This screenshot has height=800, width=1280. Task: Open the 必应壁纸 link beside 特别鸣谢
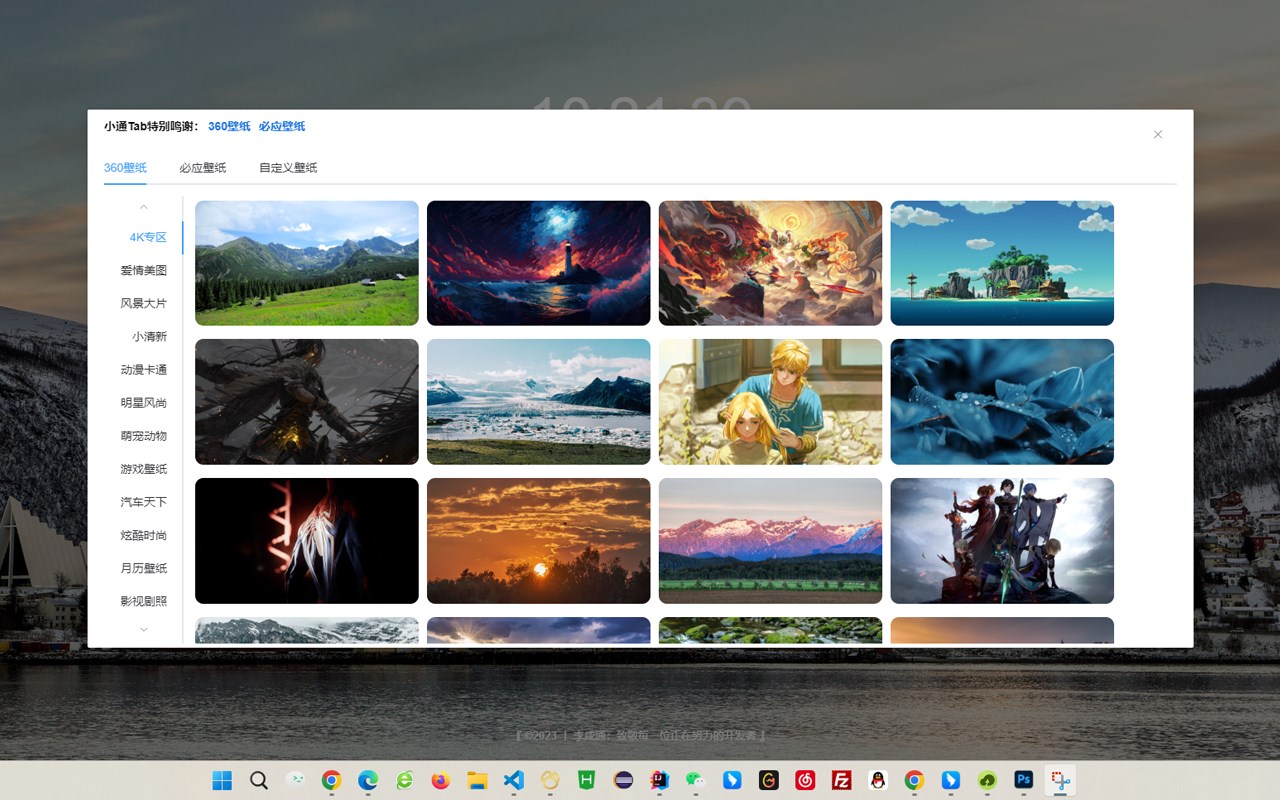[282, 127]
